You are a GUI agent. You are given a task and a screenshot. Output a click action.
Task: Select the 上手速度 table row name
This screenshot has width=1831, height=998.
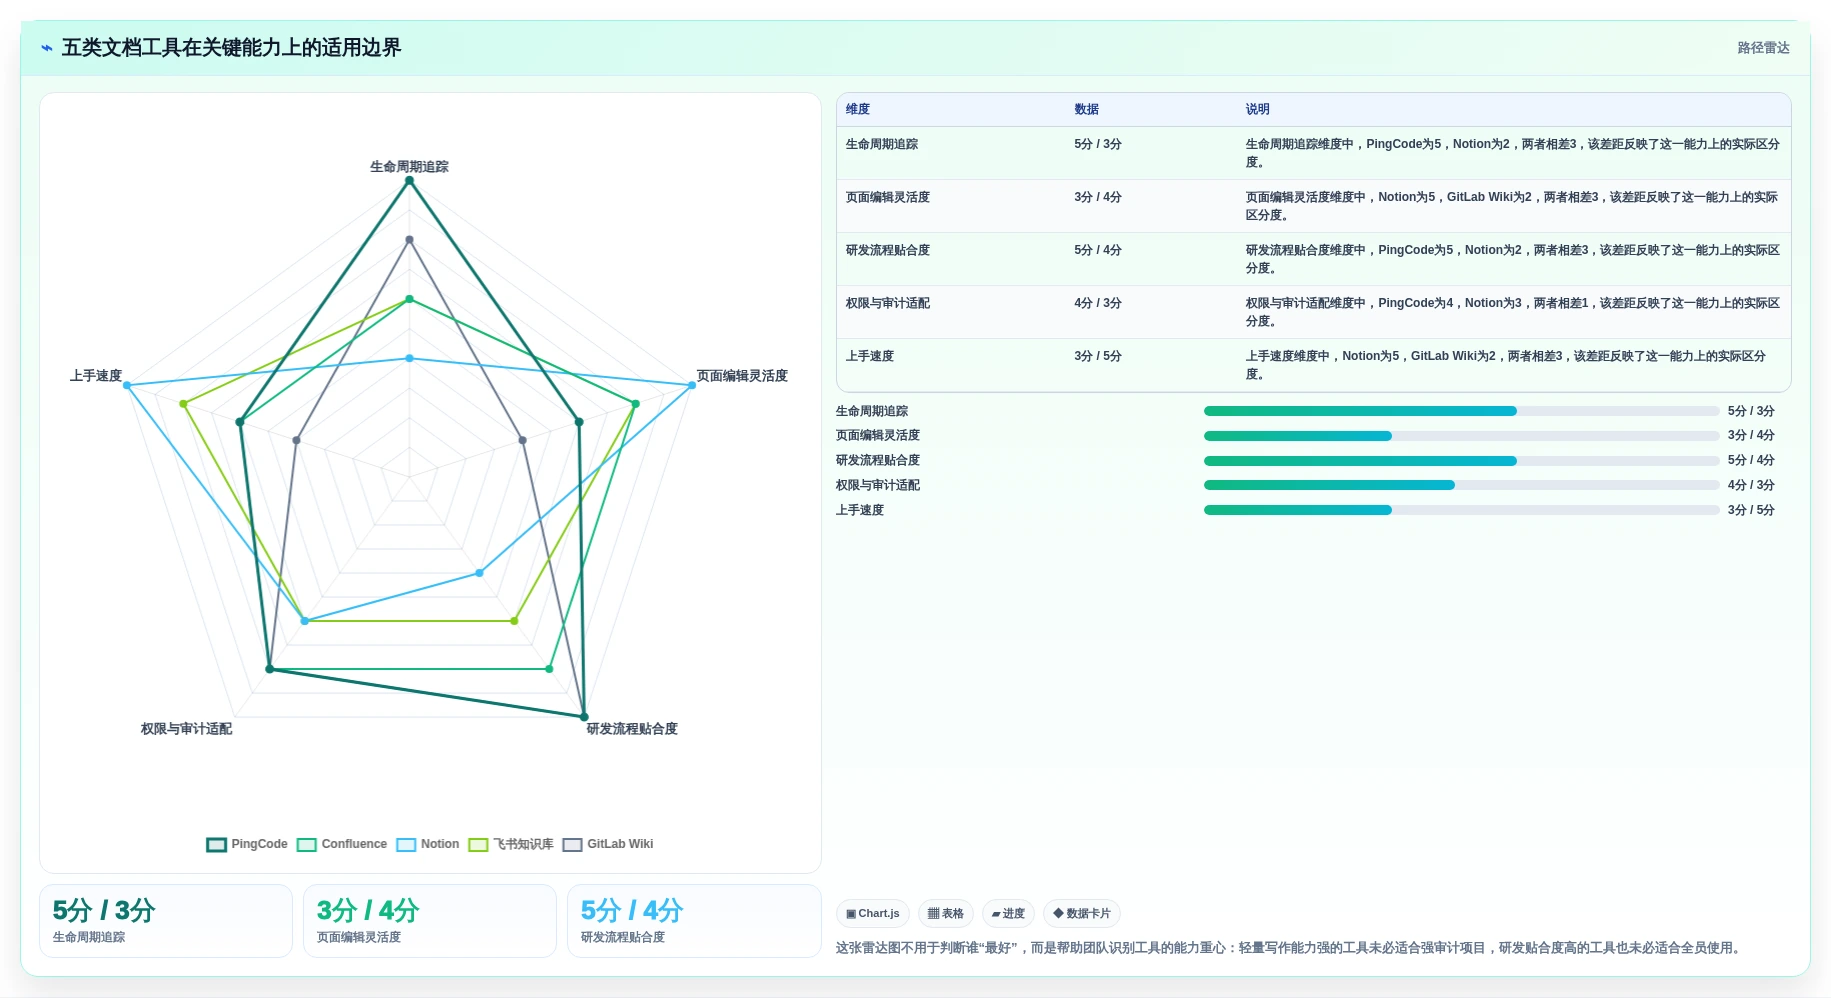tap(870, 356)
